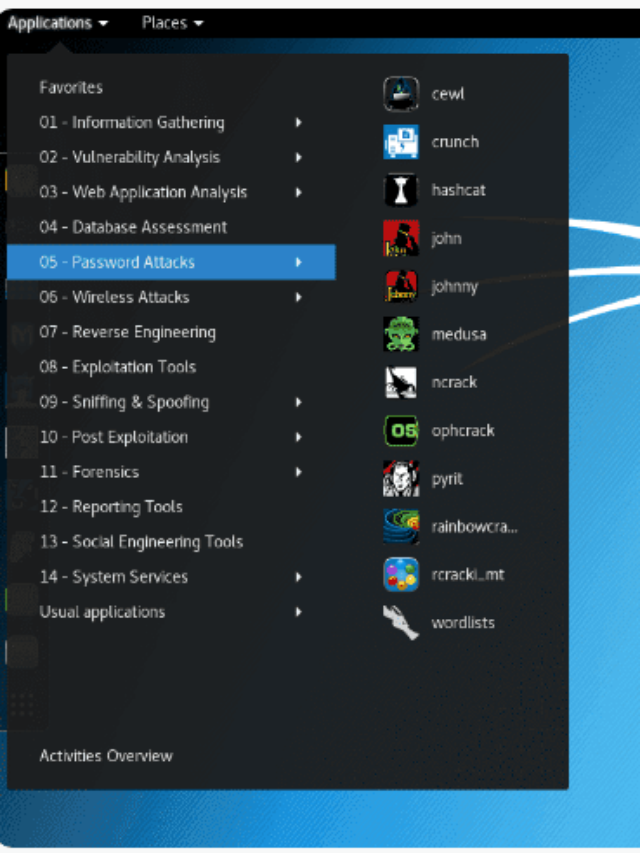Select 05 - Password Attacks category
This screenshot has width=640, height=853.
click(171, 262)
